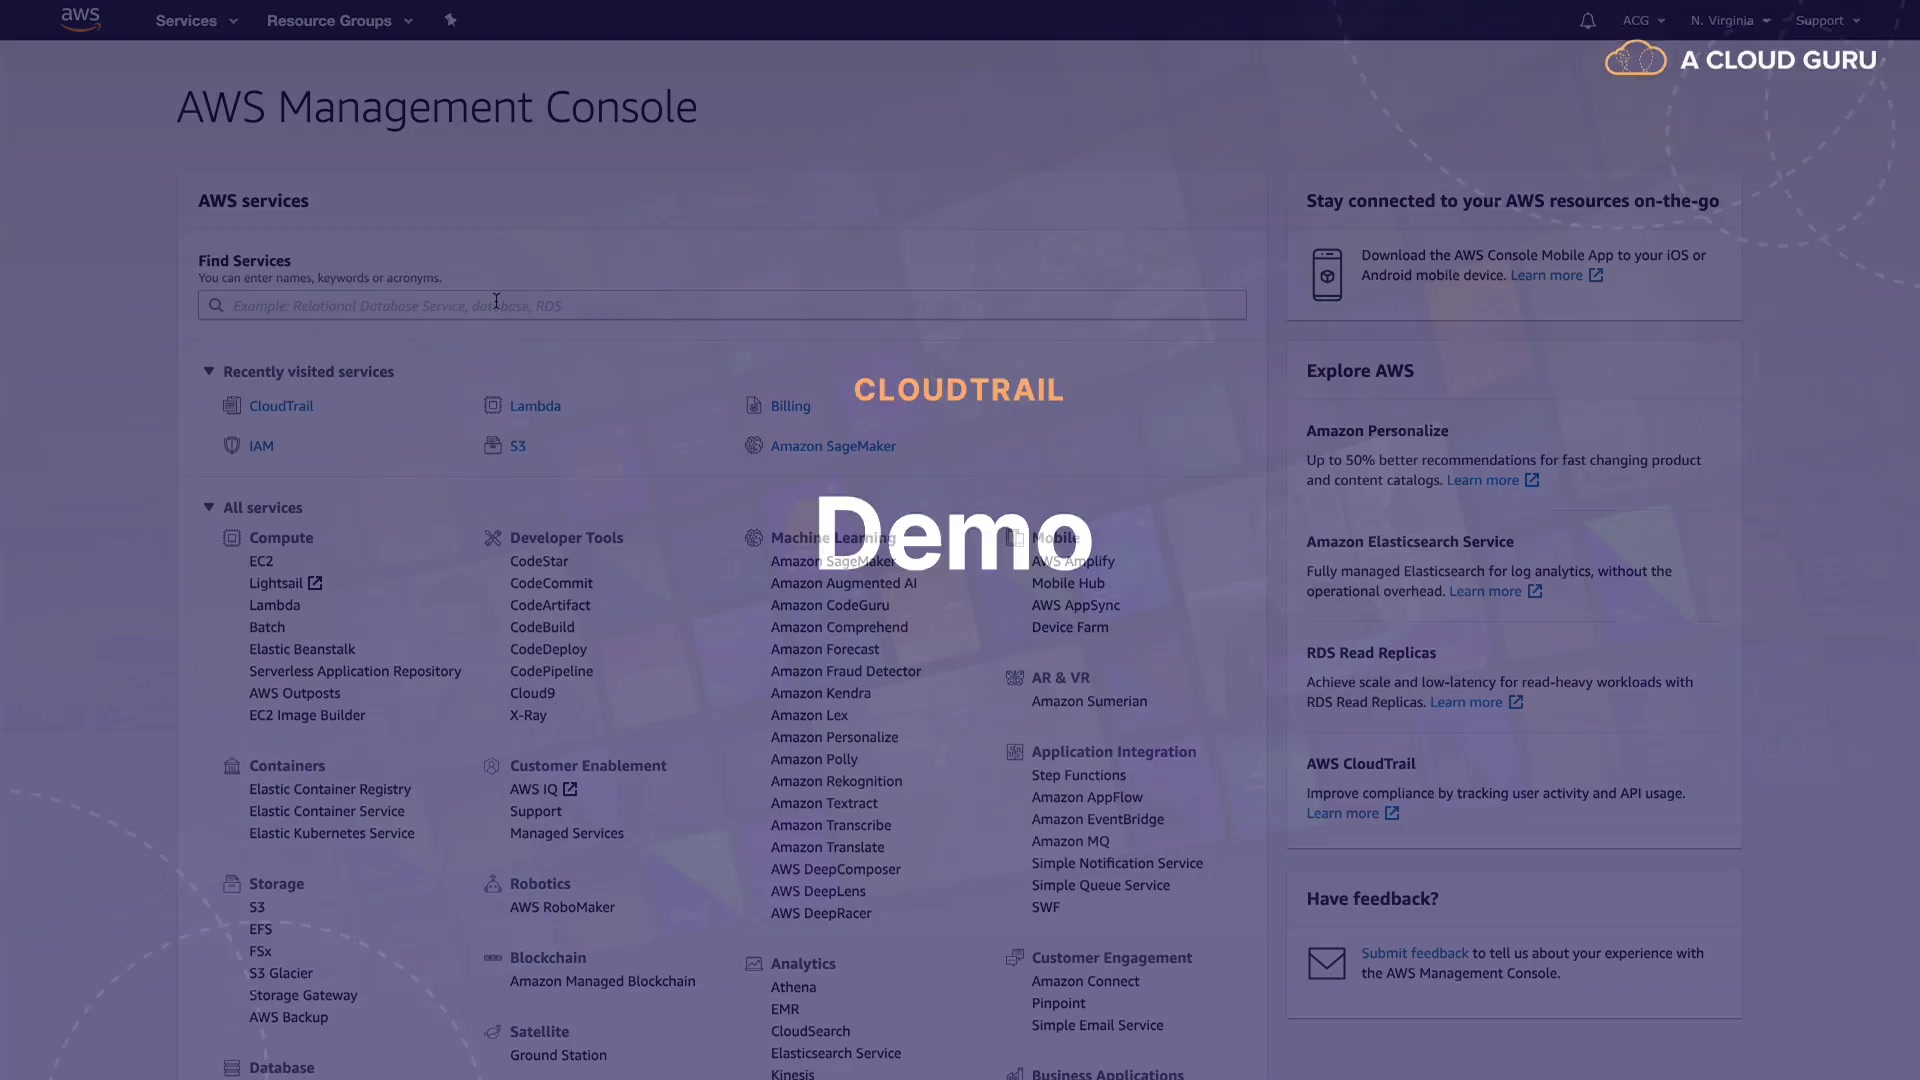Image resolution: width=1920 pixels, height=1080 pixels.
Task: Click the CloudTrail service icon under Recently visited
Action: (232, 406)
